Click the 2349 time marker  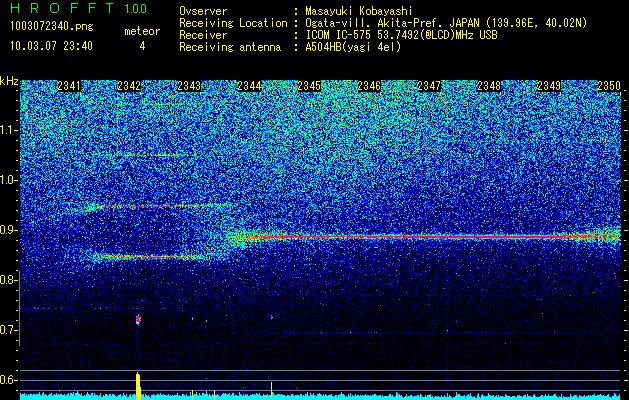[549, 86]
